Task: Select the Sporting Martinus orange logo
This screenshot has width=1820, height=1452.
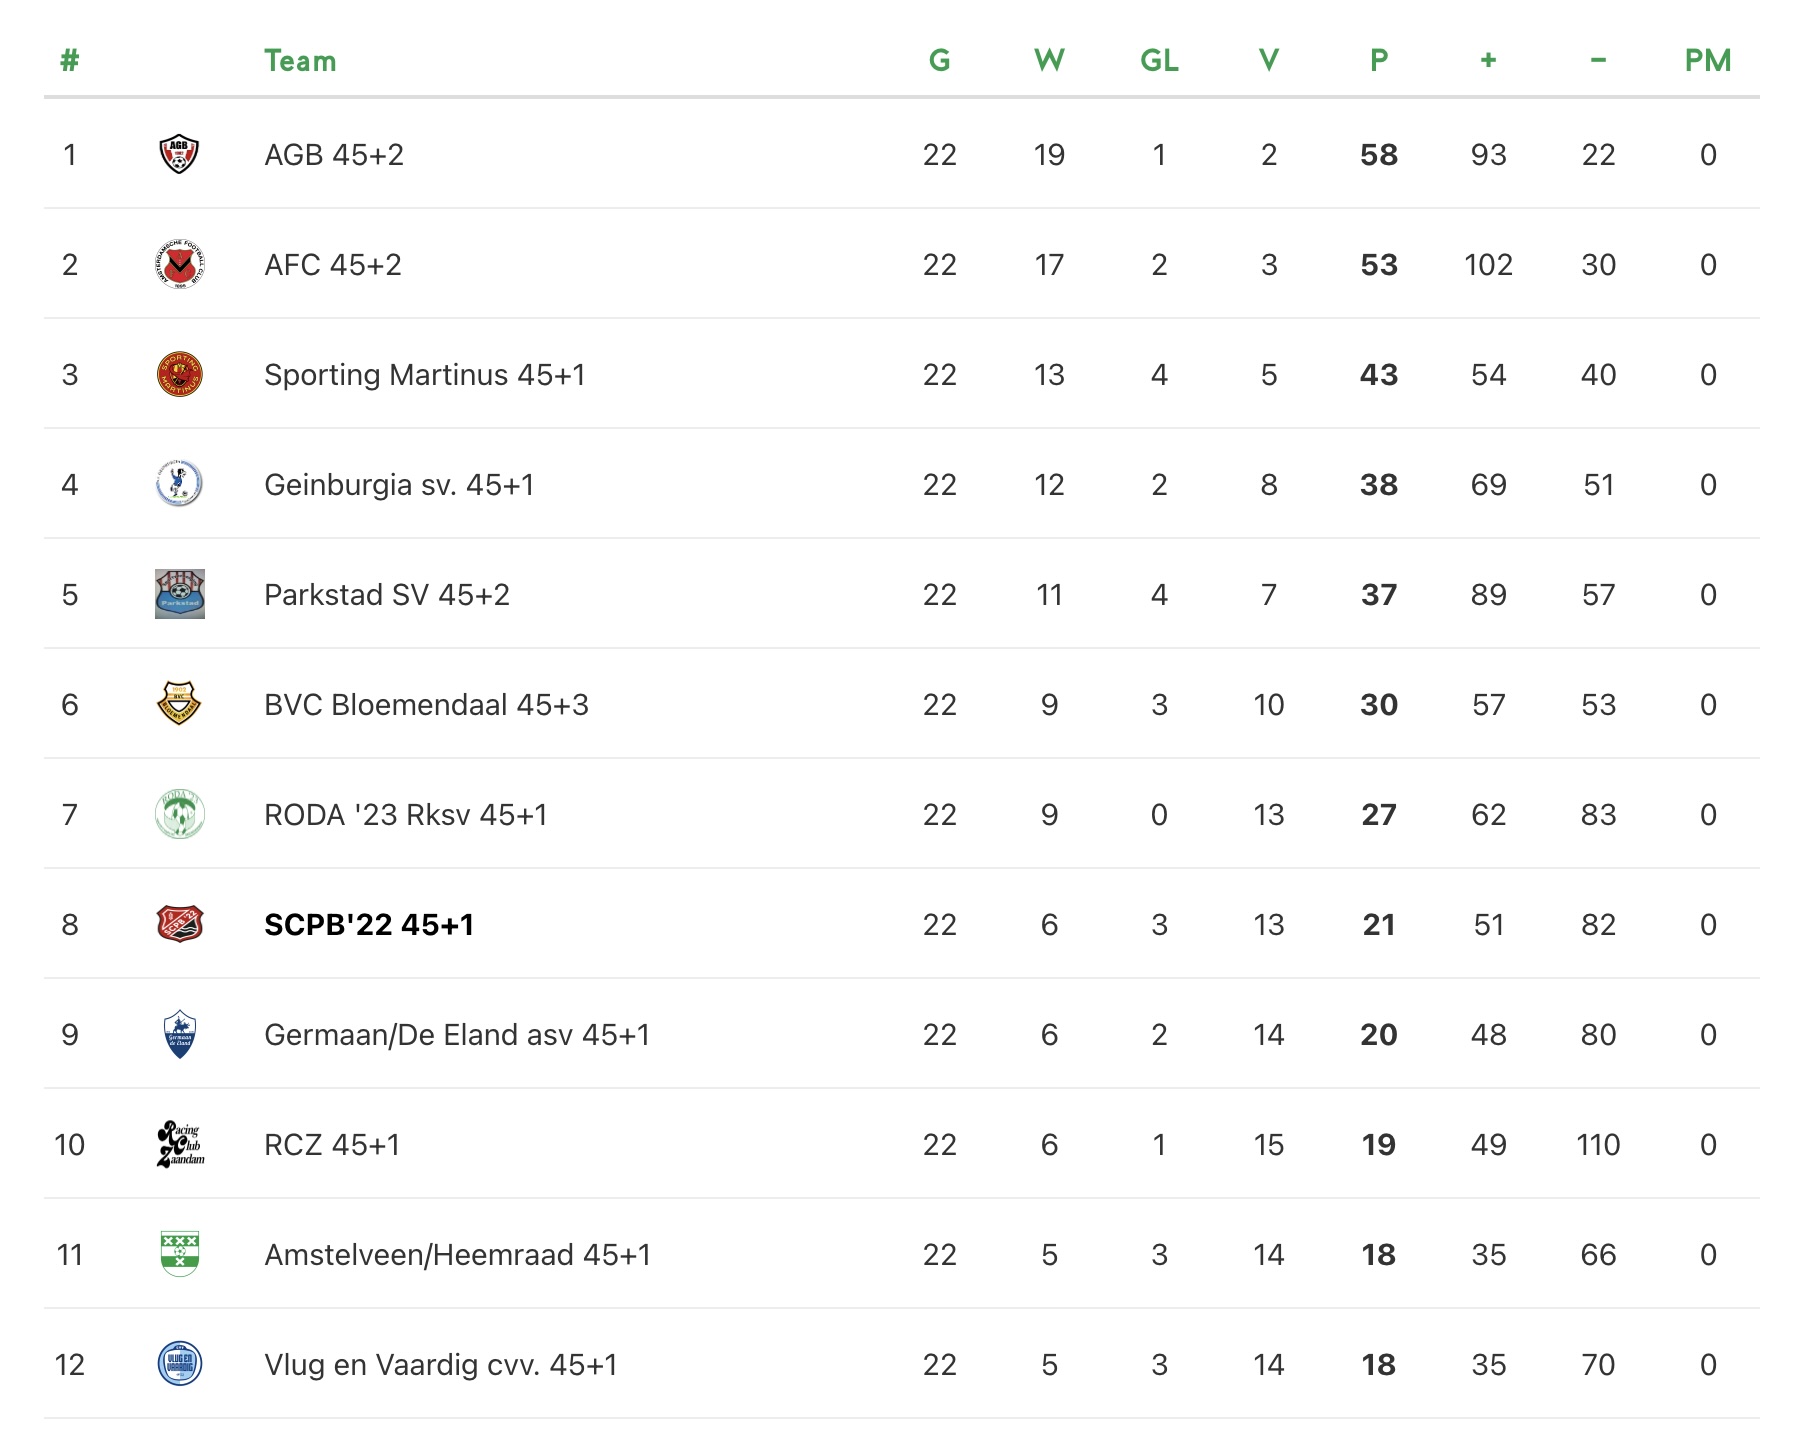Action: click(x=180, y=375)
